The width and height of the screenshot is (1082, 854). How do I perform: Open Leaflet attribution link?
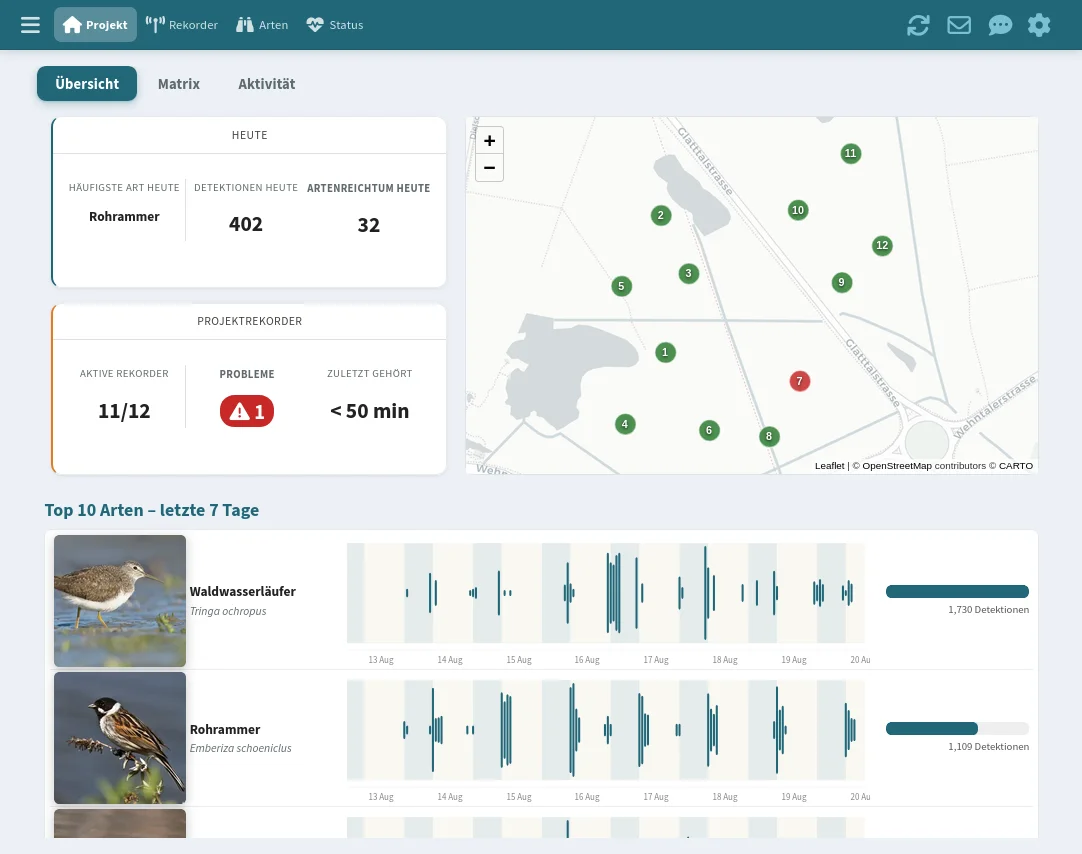coord(829,466)
